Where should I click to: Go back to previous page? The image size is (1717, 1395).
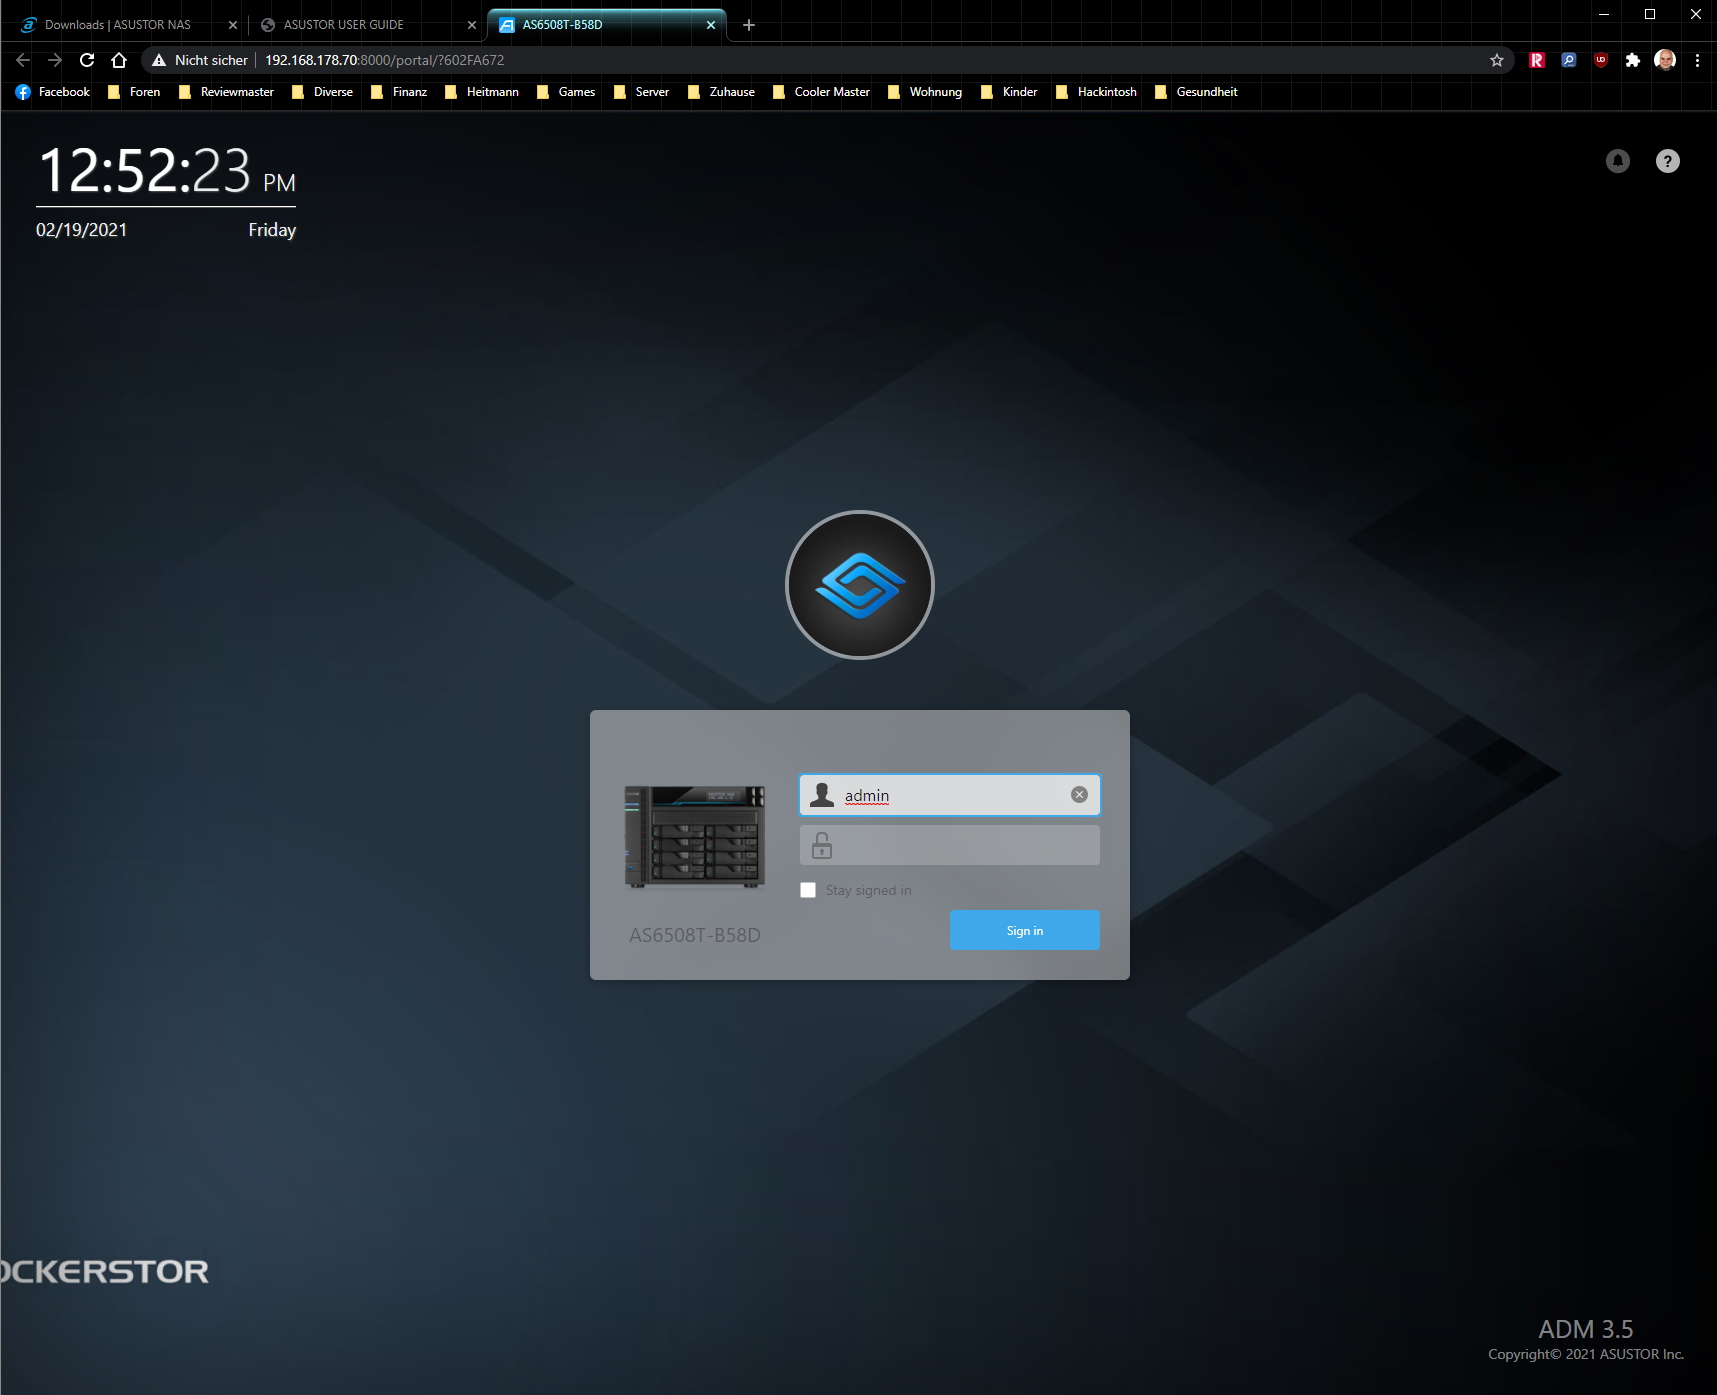coord(23,60)
